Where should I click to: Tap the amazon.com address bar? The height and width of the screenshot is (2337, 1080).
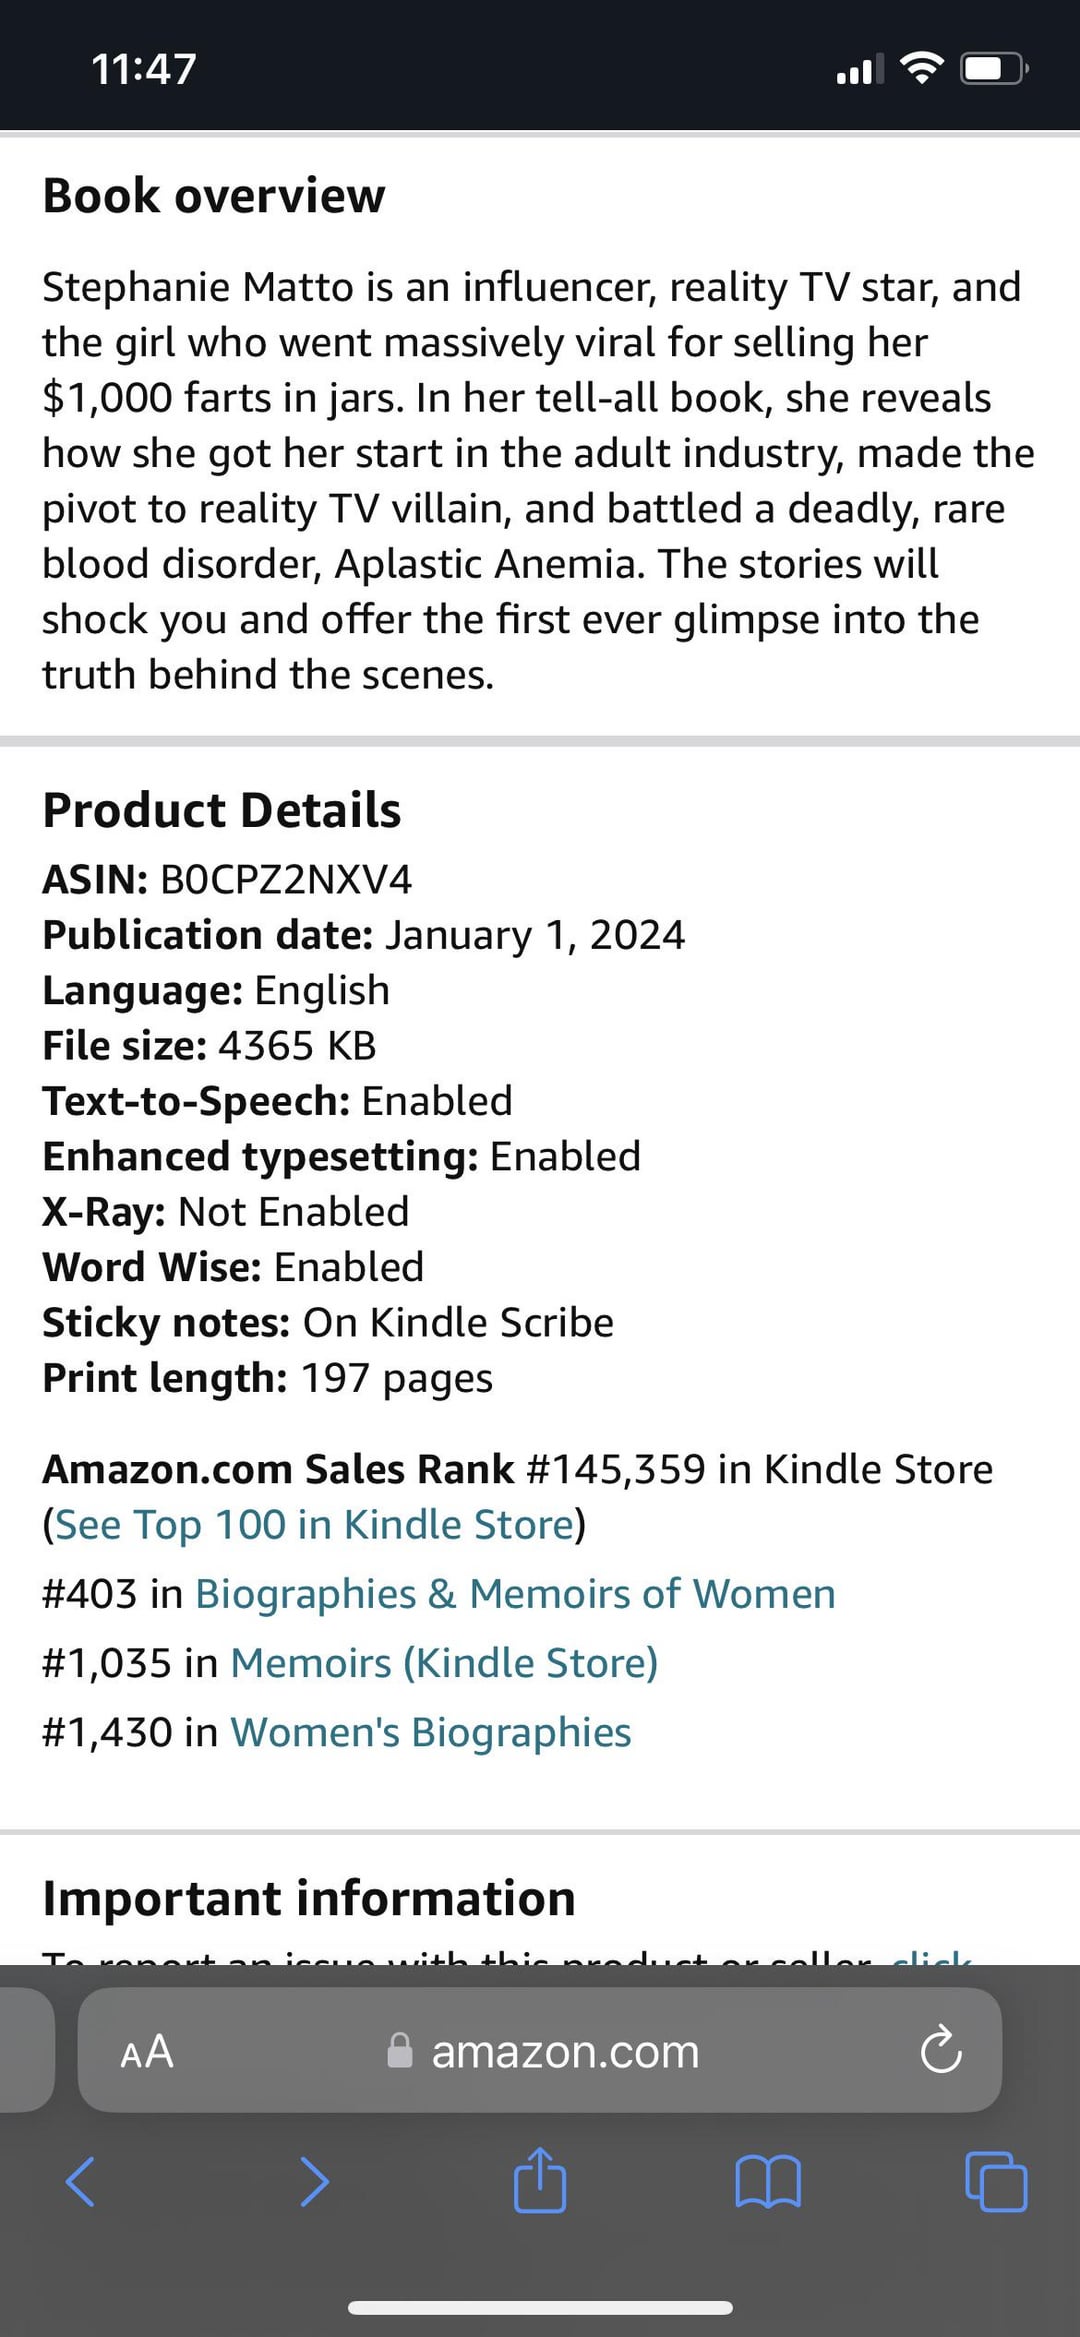pyautogui.click(x=565, y=2052)
